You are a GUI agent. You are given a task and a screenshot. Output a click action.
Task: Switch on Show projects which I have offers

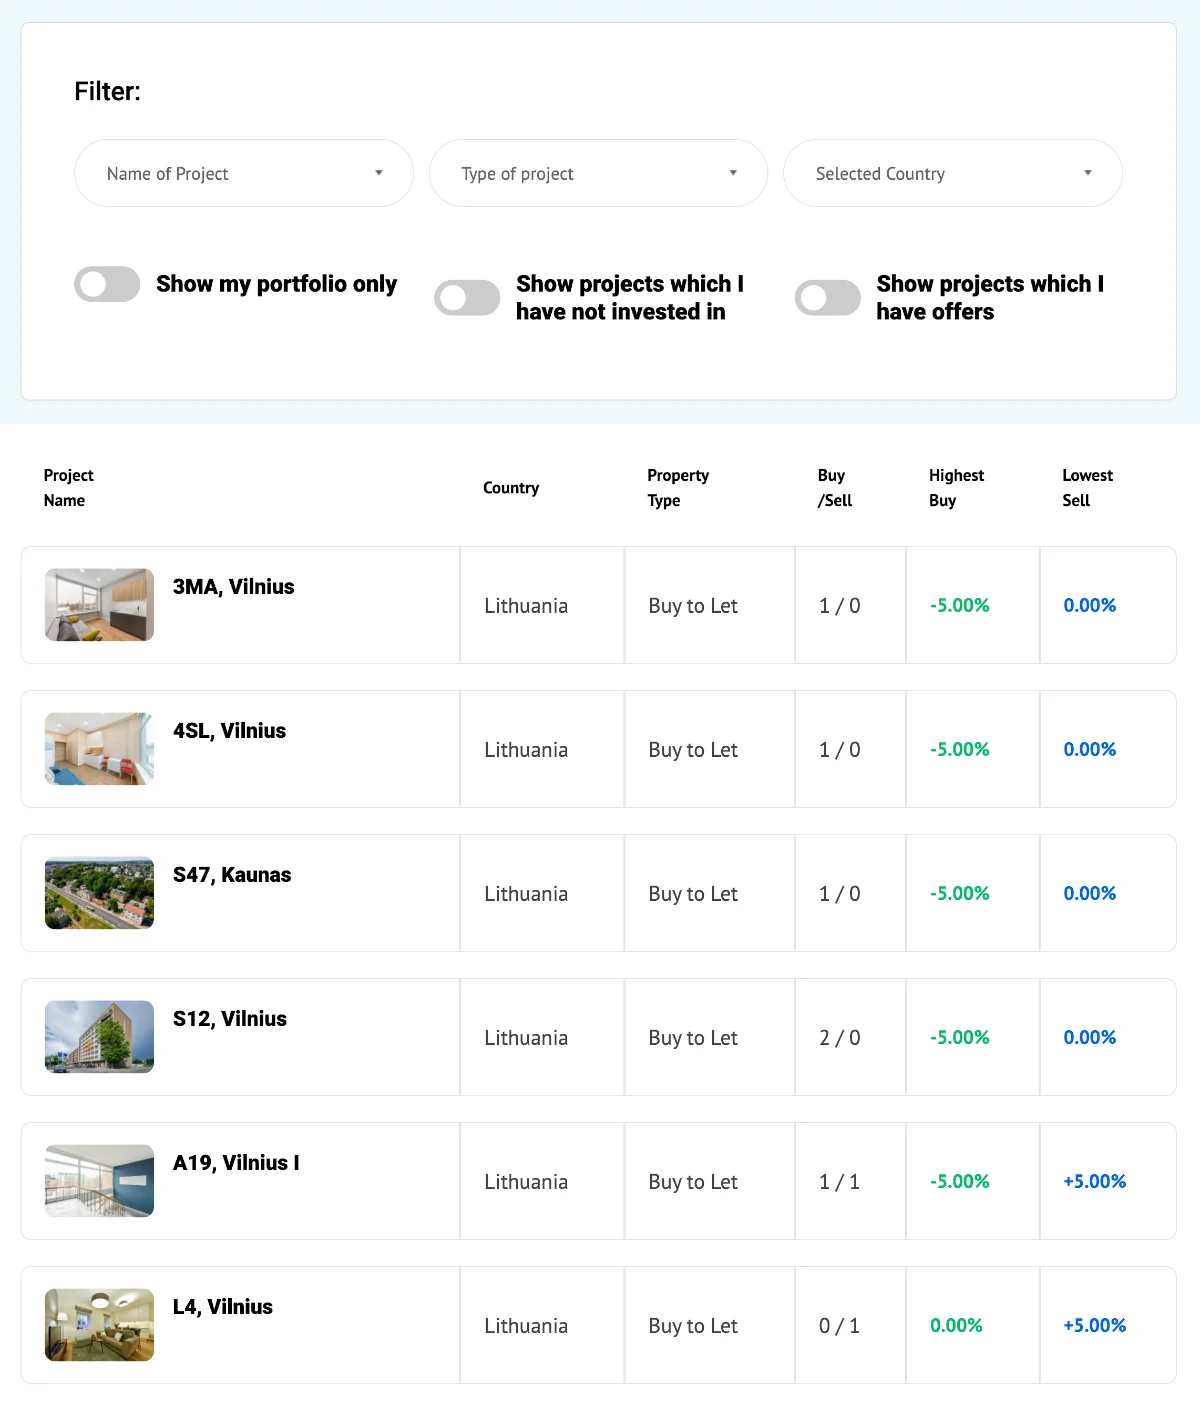pos(828,298)
